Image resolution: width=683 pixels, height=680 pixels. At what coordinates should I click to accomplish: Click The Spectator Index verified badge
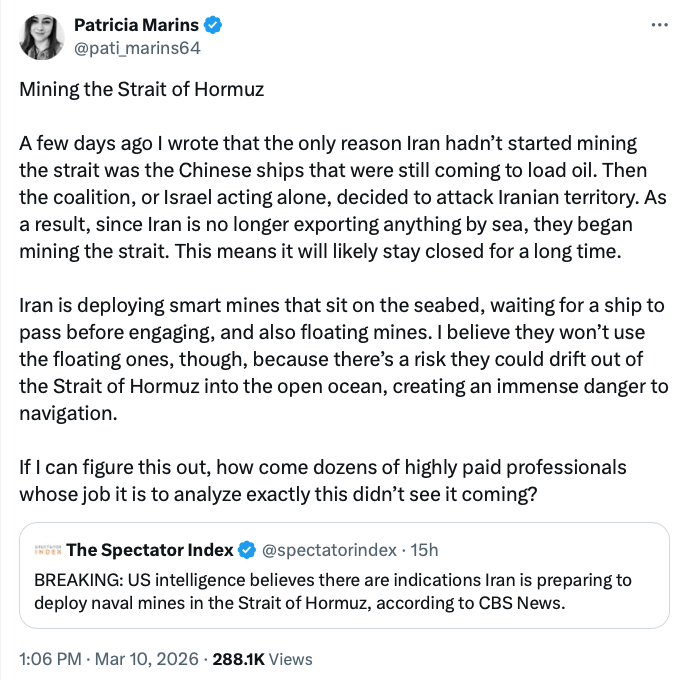tap(246, 549)
